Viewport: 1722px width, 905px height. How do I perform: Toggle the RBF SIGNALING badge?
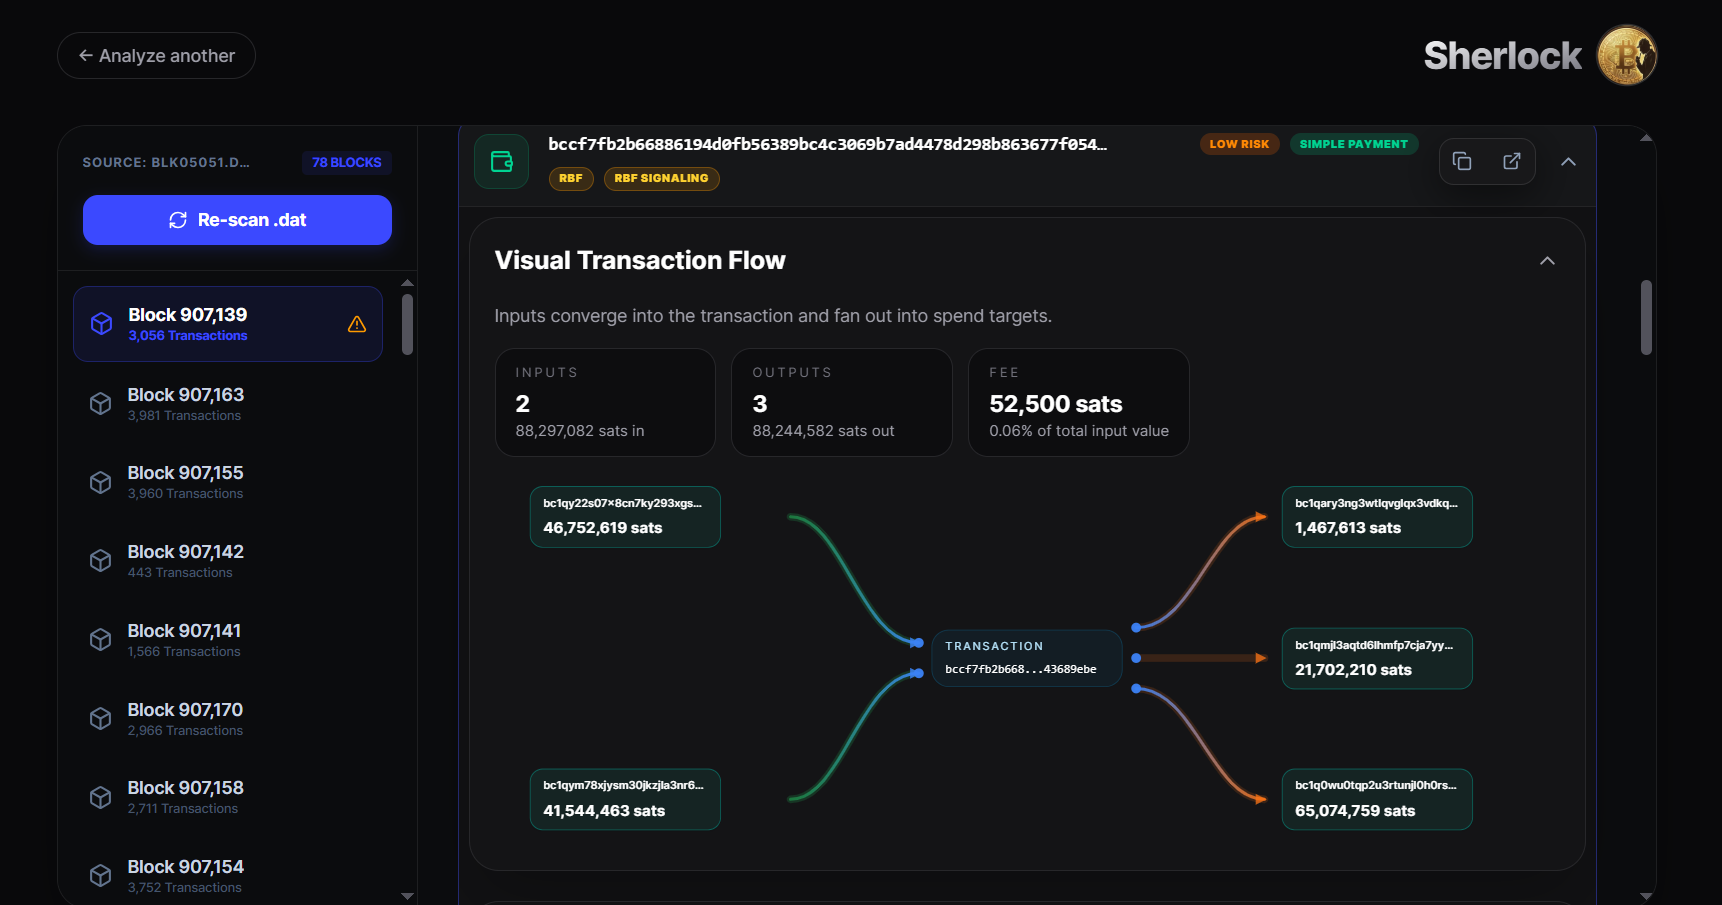coord(661,178)
